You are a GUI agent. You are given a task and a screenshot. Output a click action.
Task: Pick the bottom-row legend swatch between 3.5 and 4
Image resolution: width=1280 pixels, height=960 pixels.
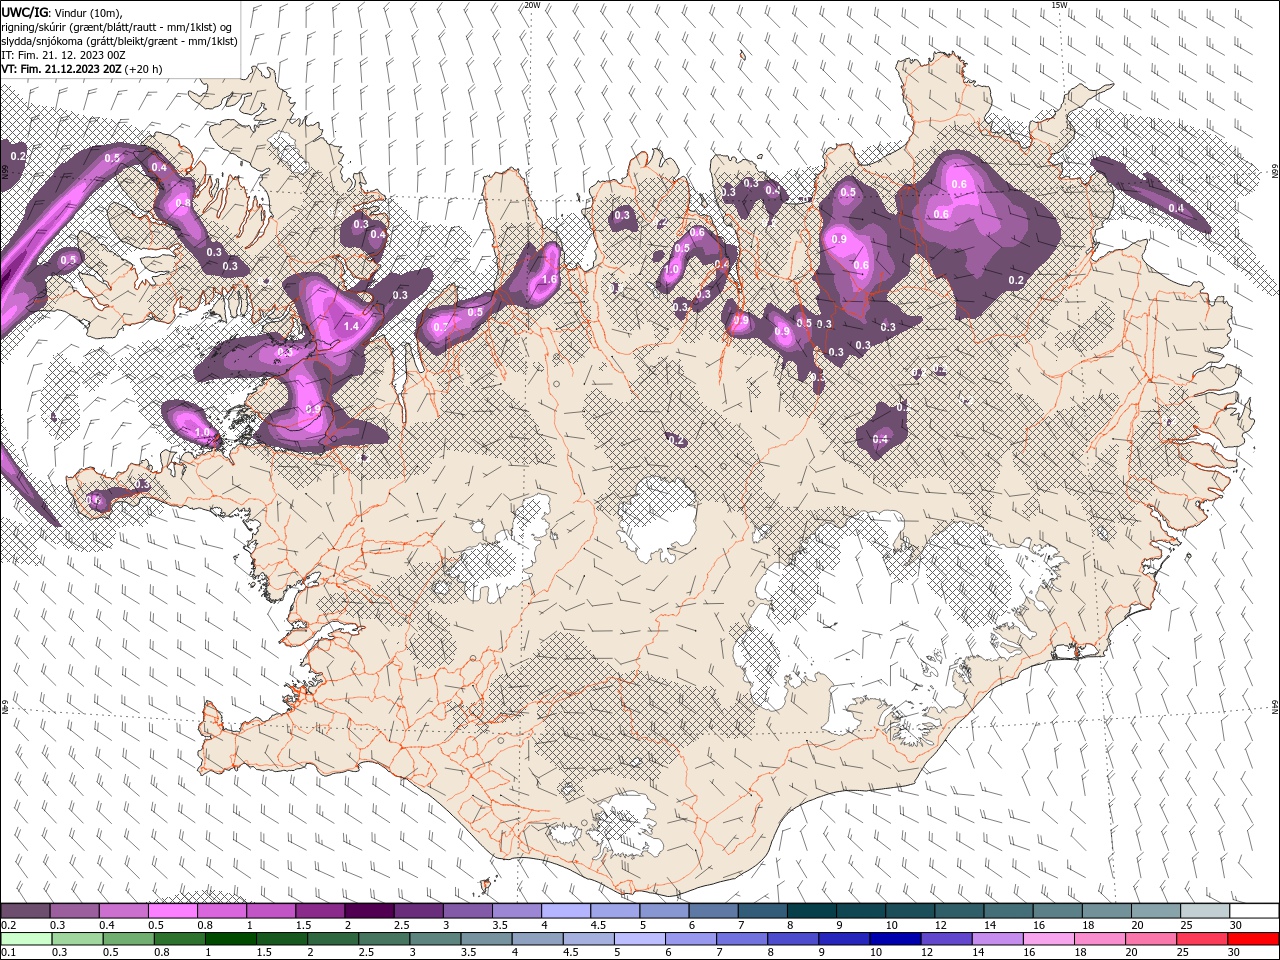(x=486, y=939)
